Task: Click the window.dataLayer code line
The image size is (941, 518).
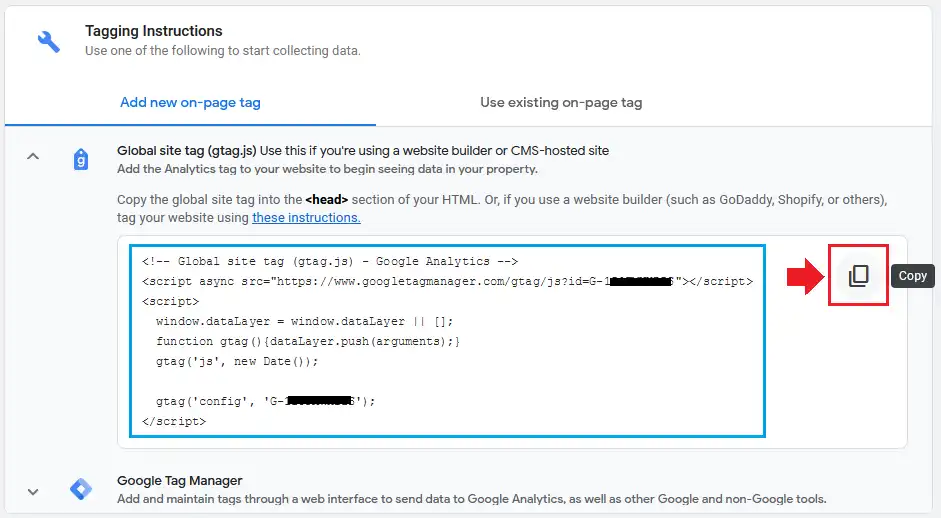Action: pyautogui.click(x=304, y=322)
